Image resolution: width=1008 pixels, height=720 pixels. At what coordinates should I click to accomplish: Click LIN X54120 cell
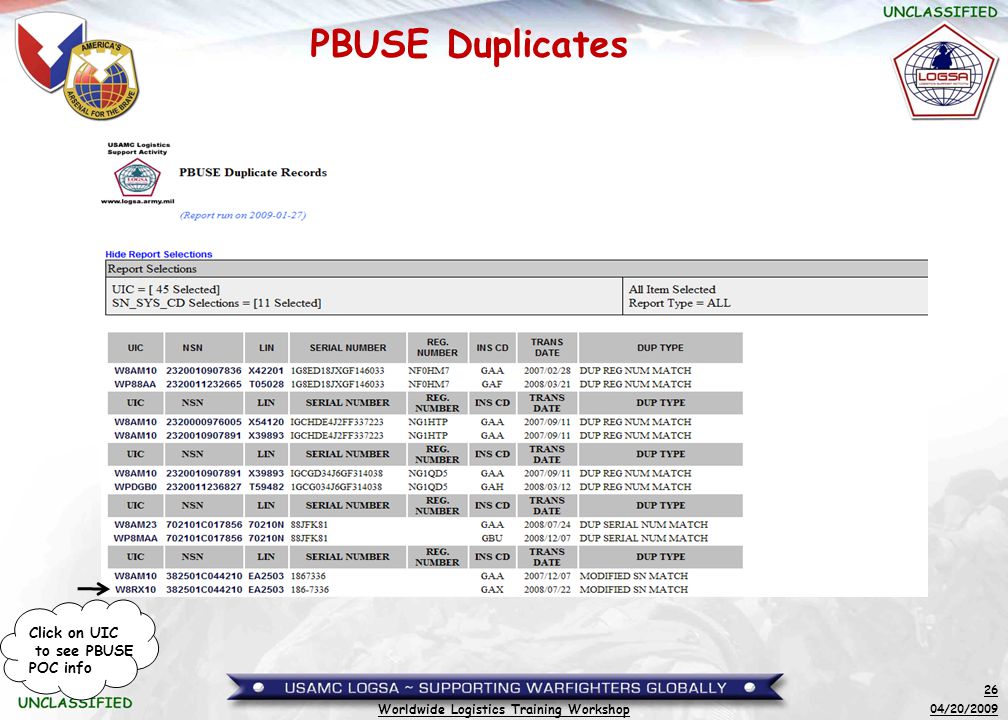(x=266, y=422)
